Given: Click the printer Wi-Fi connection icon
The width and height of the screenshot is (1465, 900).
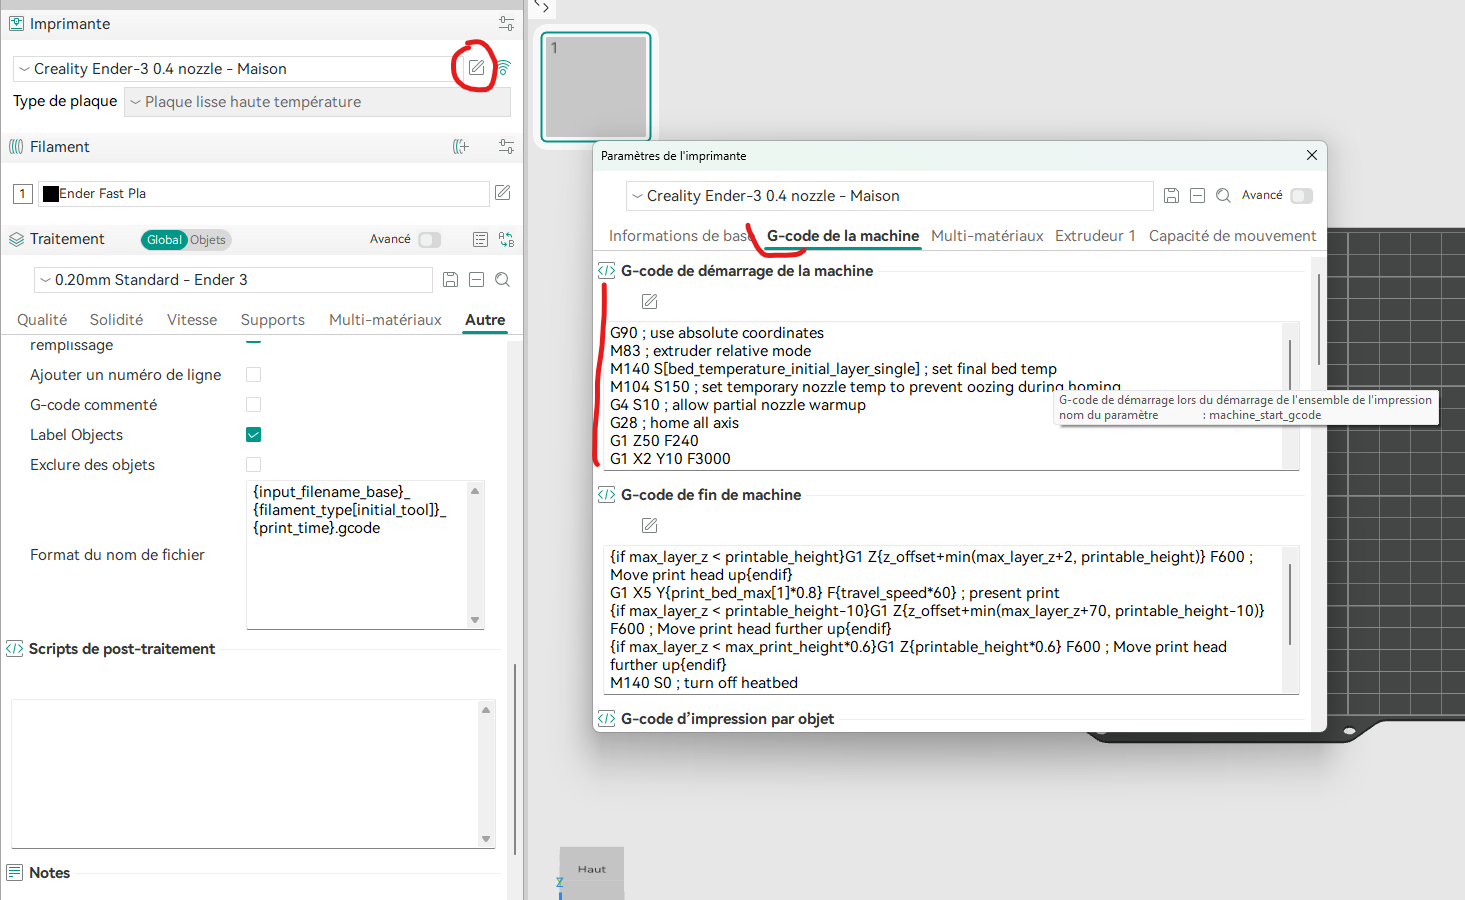Looking at the screenshot, I should [504, 68].
